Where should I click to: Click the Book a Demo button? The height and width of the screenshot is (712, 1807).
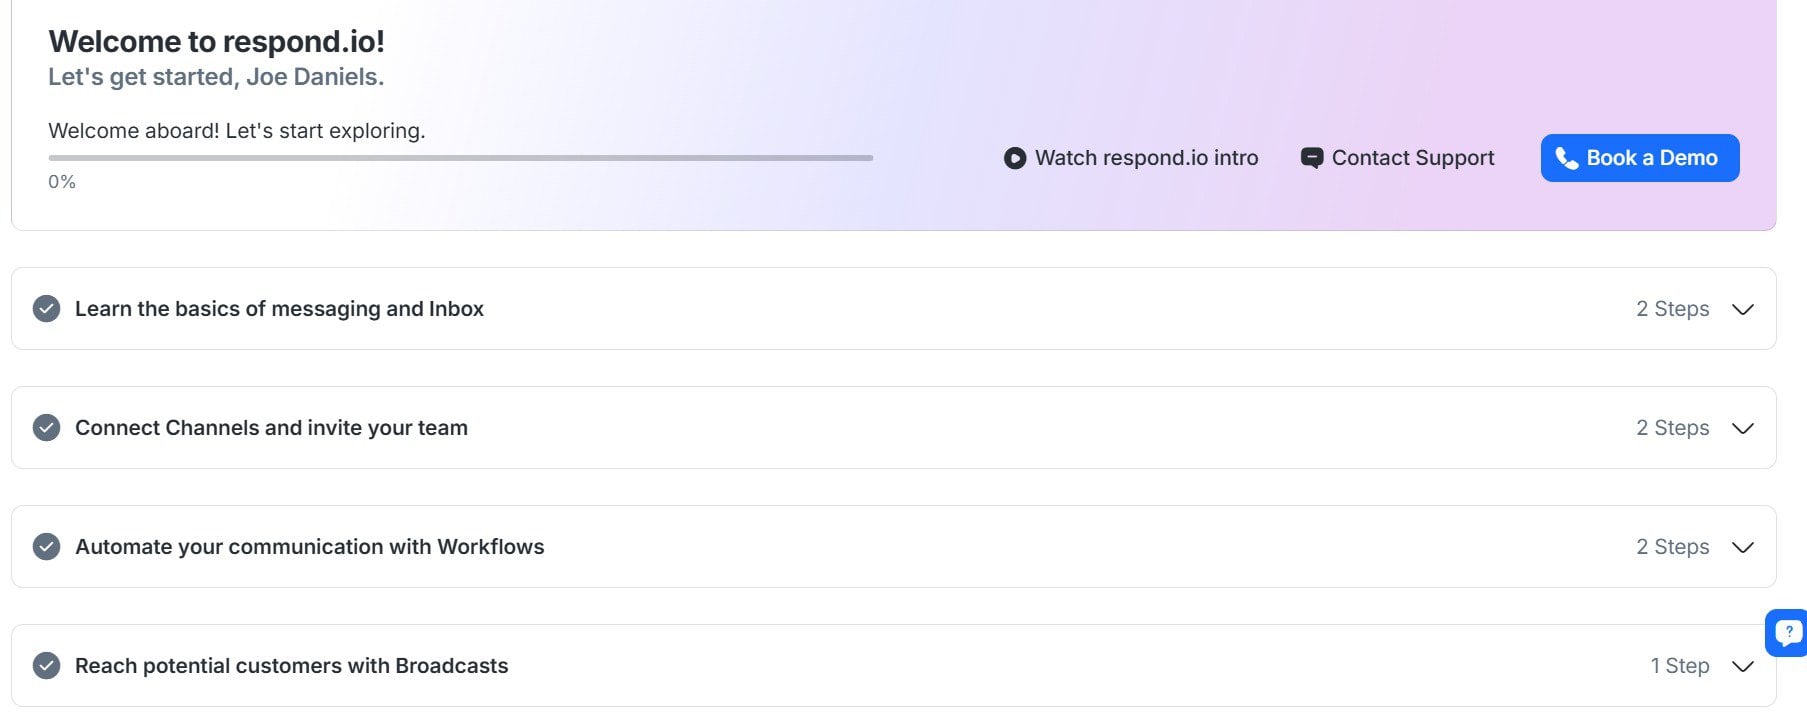[x=1639, y=157]
